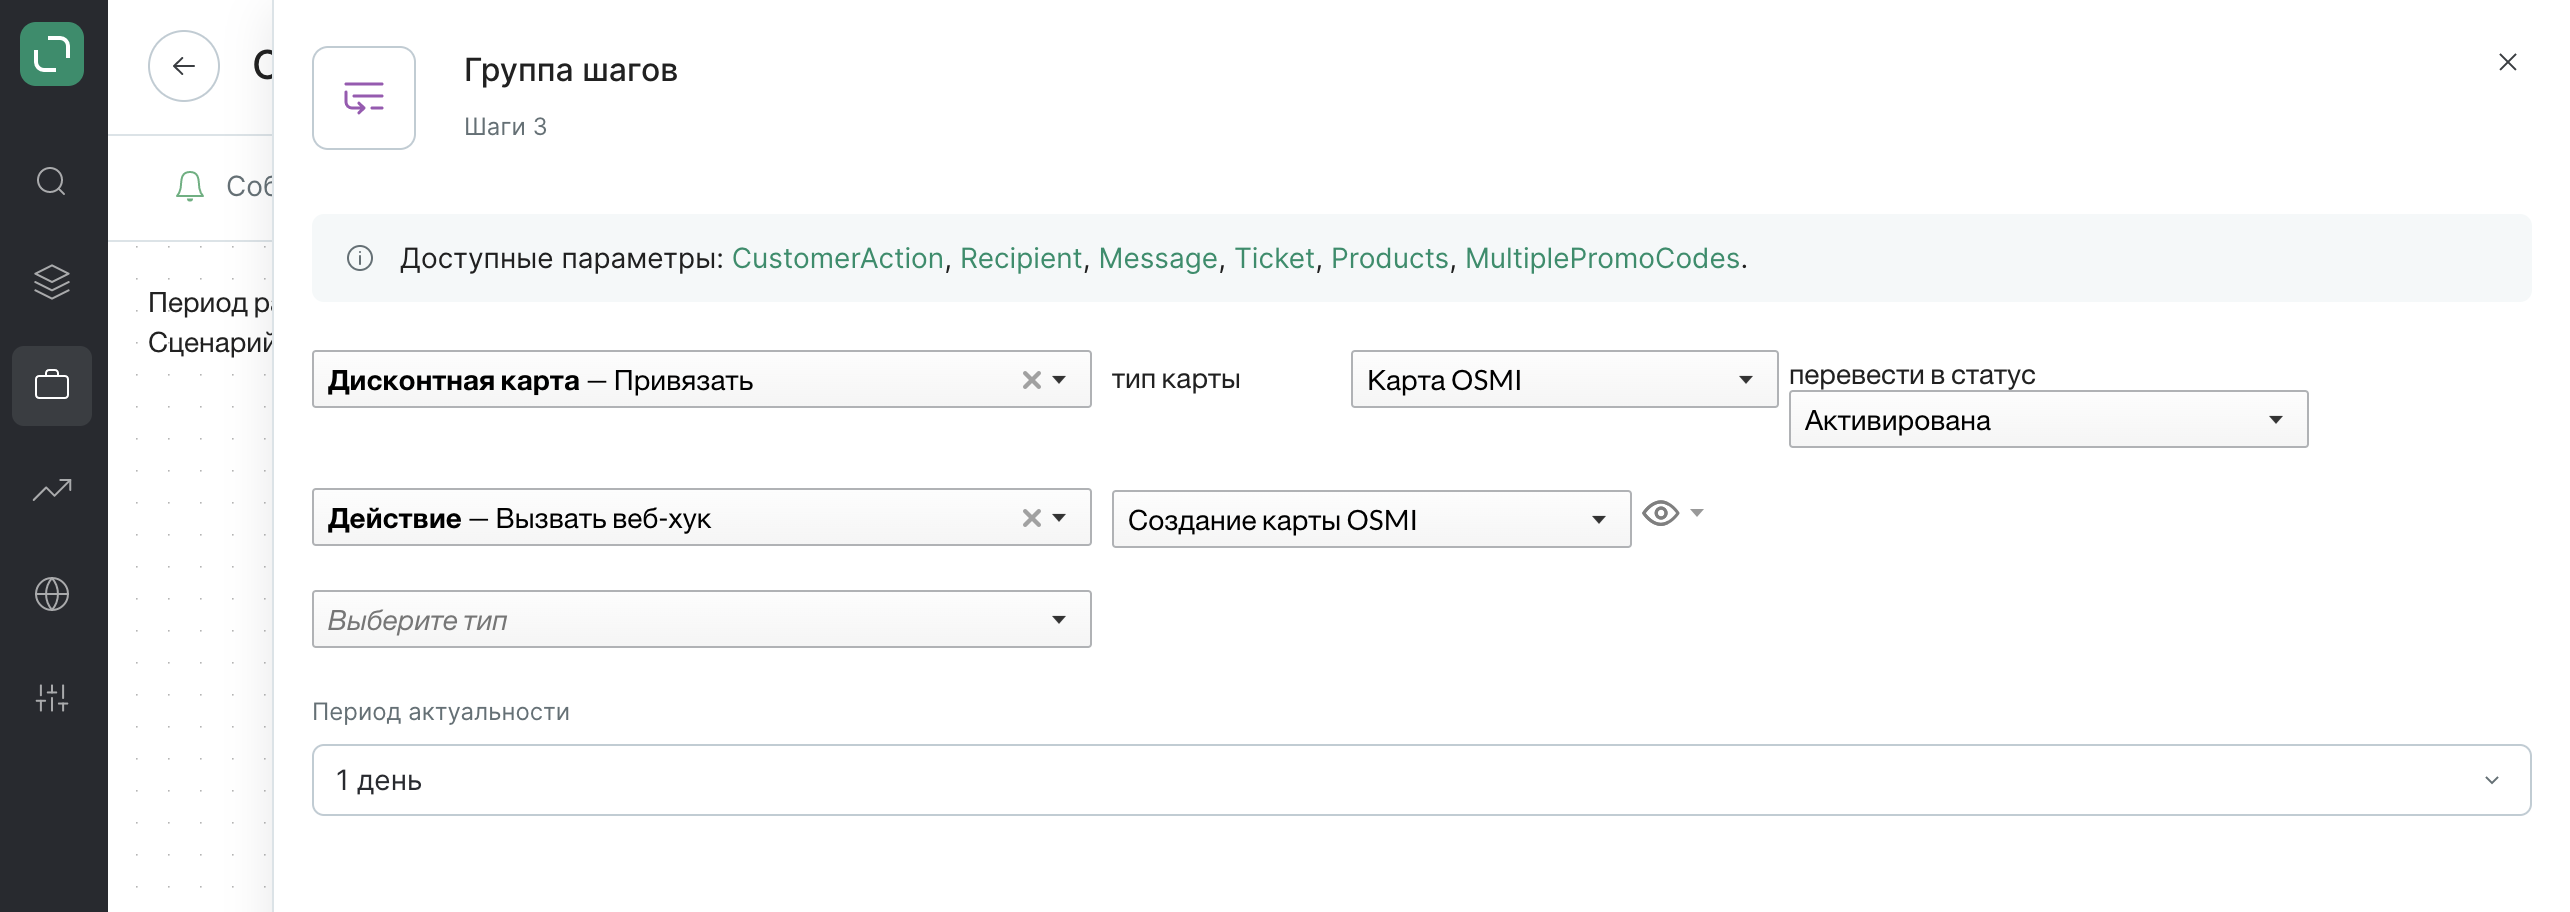
Task: Click the тип карты label
Action: tap(1176, 379)
